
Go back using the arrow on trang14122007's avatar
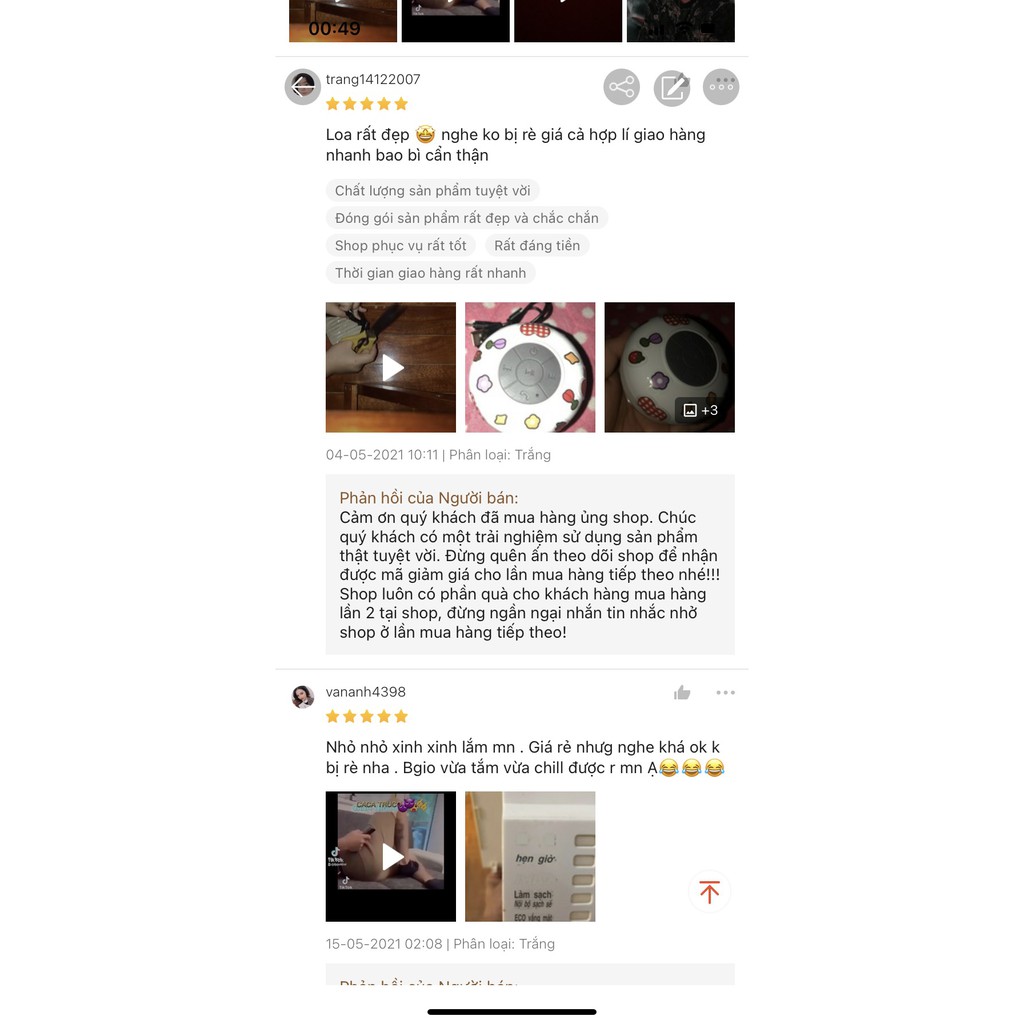coord(302,86)
